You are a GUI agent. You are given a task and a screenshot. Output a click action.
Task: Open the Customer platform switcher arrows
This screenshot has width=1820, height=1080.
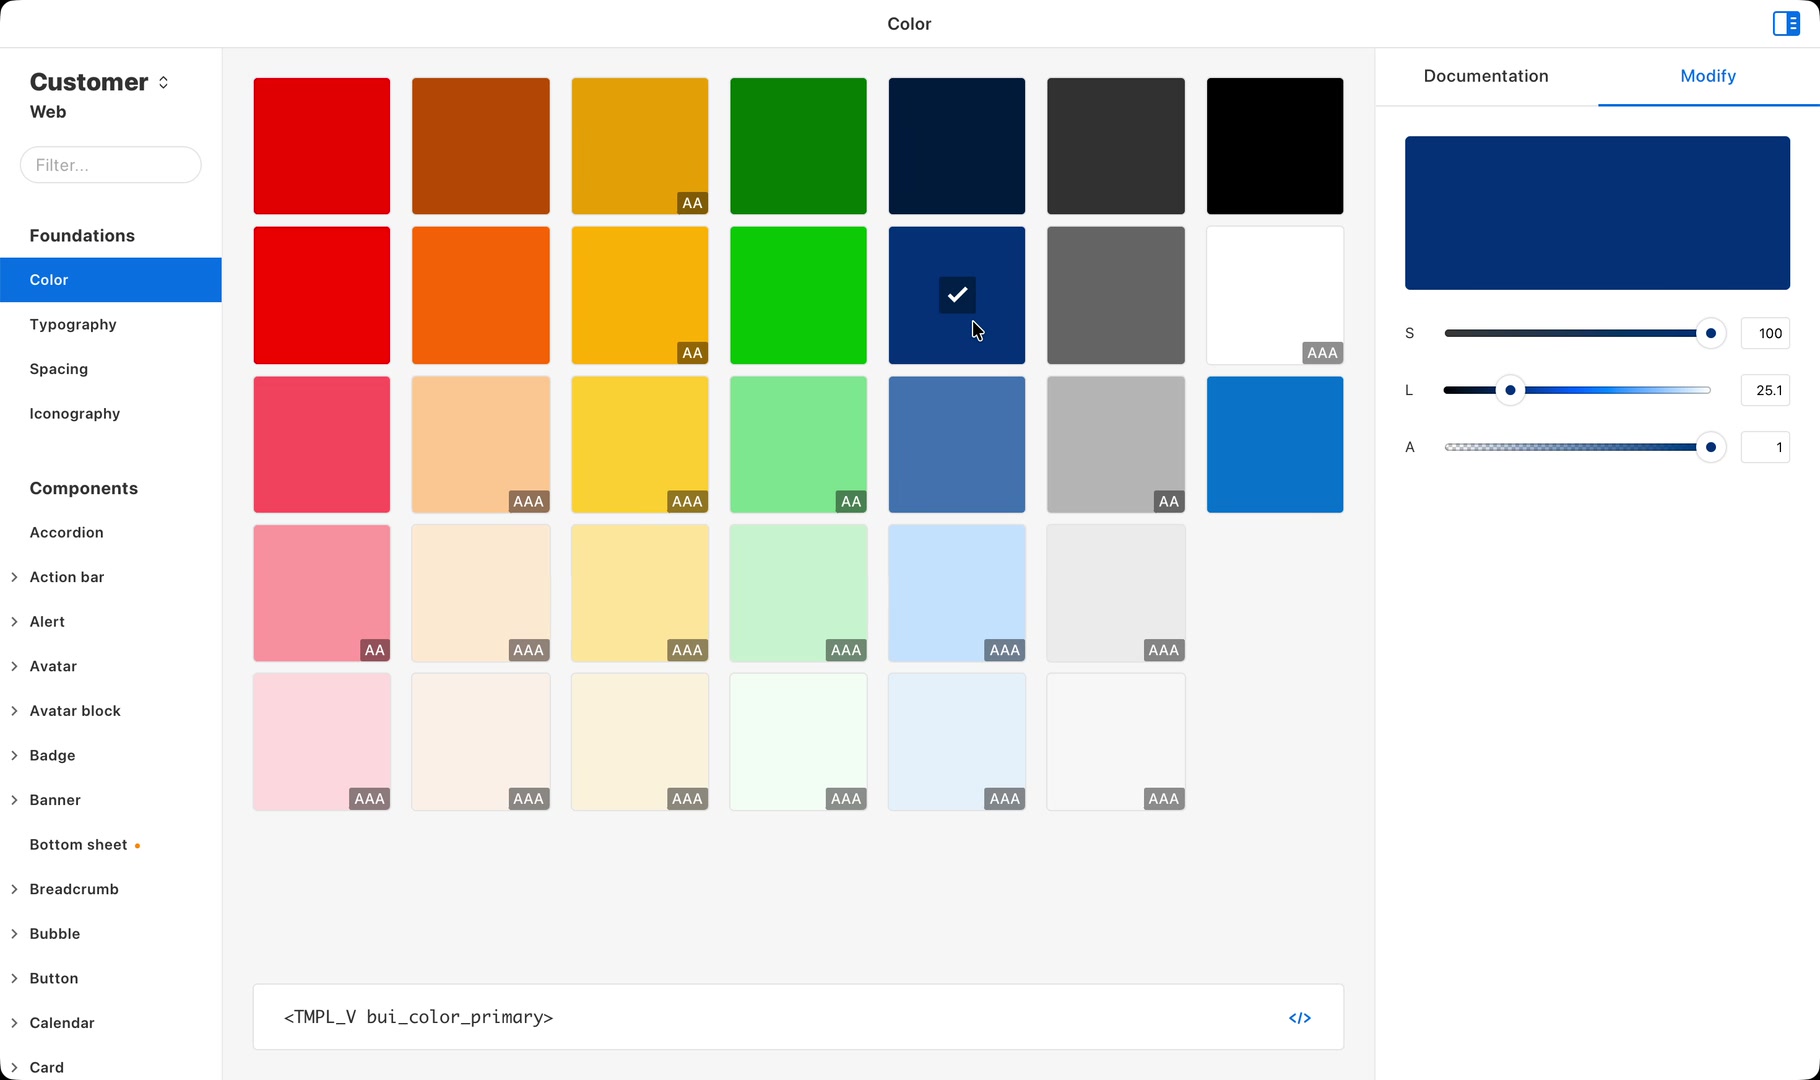pyautogui.click(x=163, y=82)
